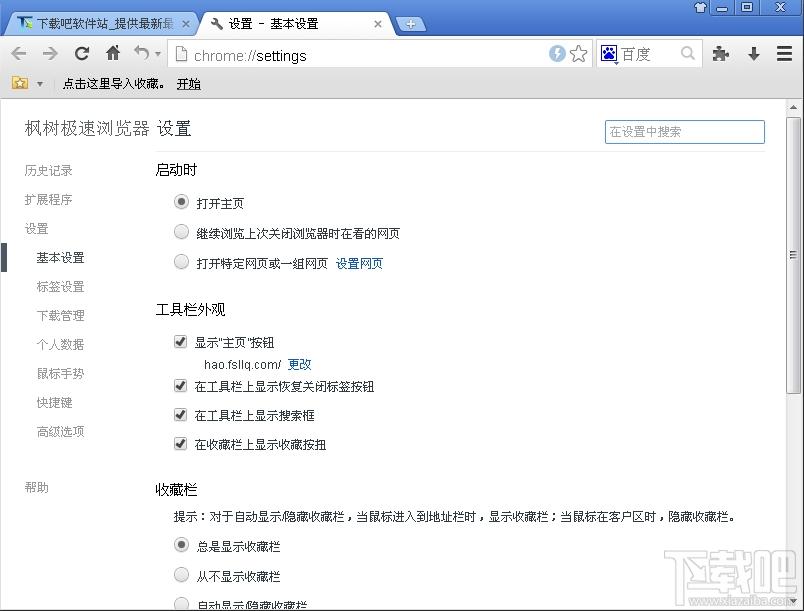The image size is (804, 611).
Task: Toggle the lightning speed mode icon
Action: pos(557,53)
